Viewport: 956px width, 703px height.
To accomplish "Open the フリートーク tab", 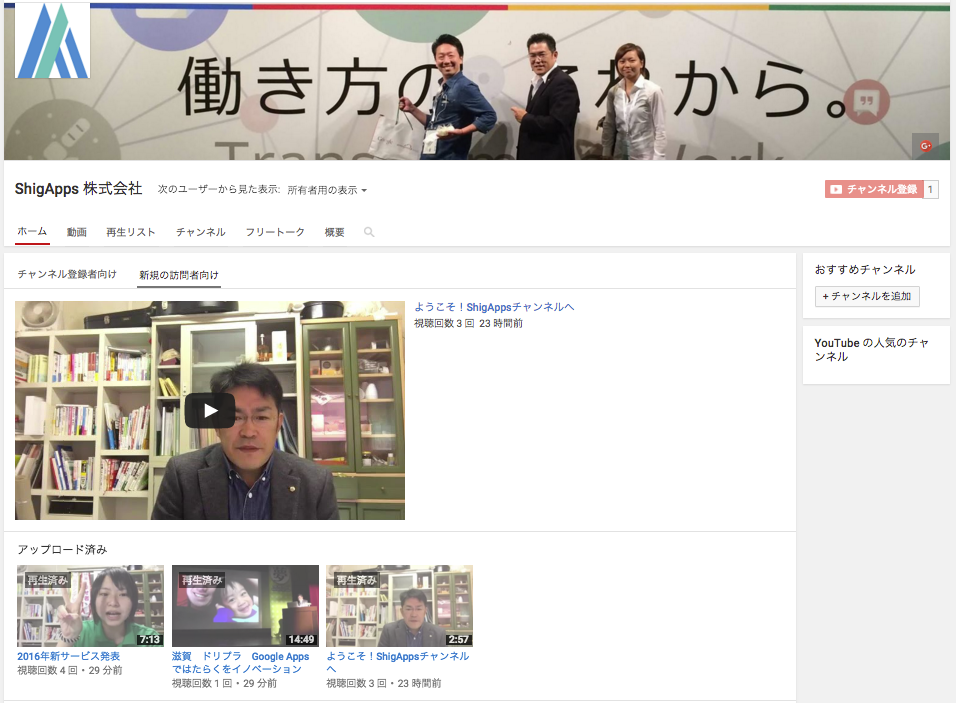I will (x=275, y=232).
